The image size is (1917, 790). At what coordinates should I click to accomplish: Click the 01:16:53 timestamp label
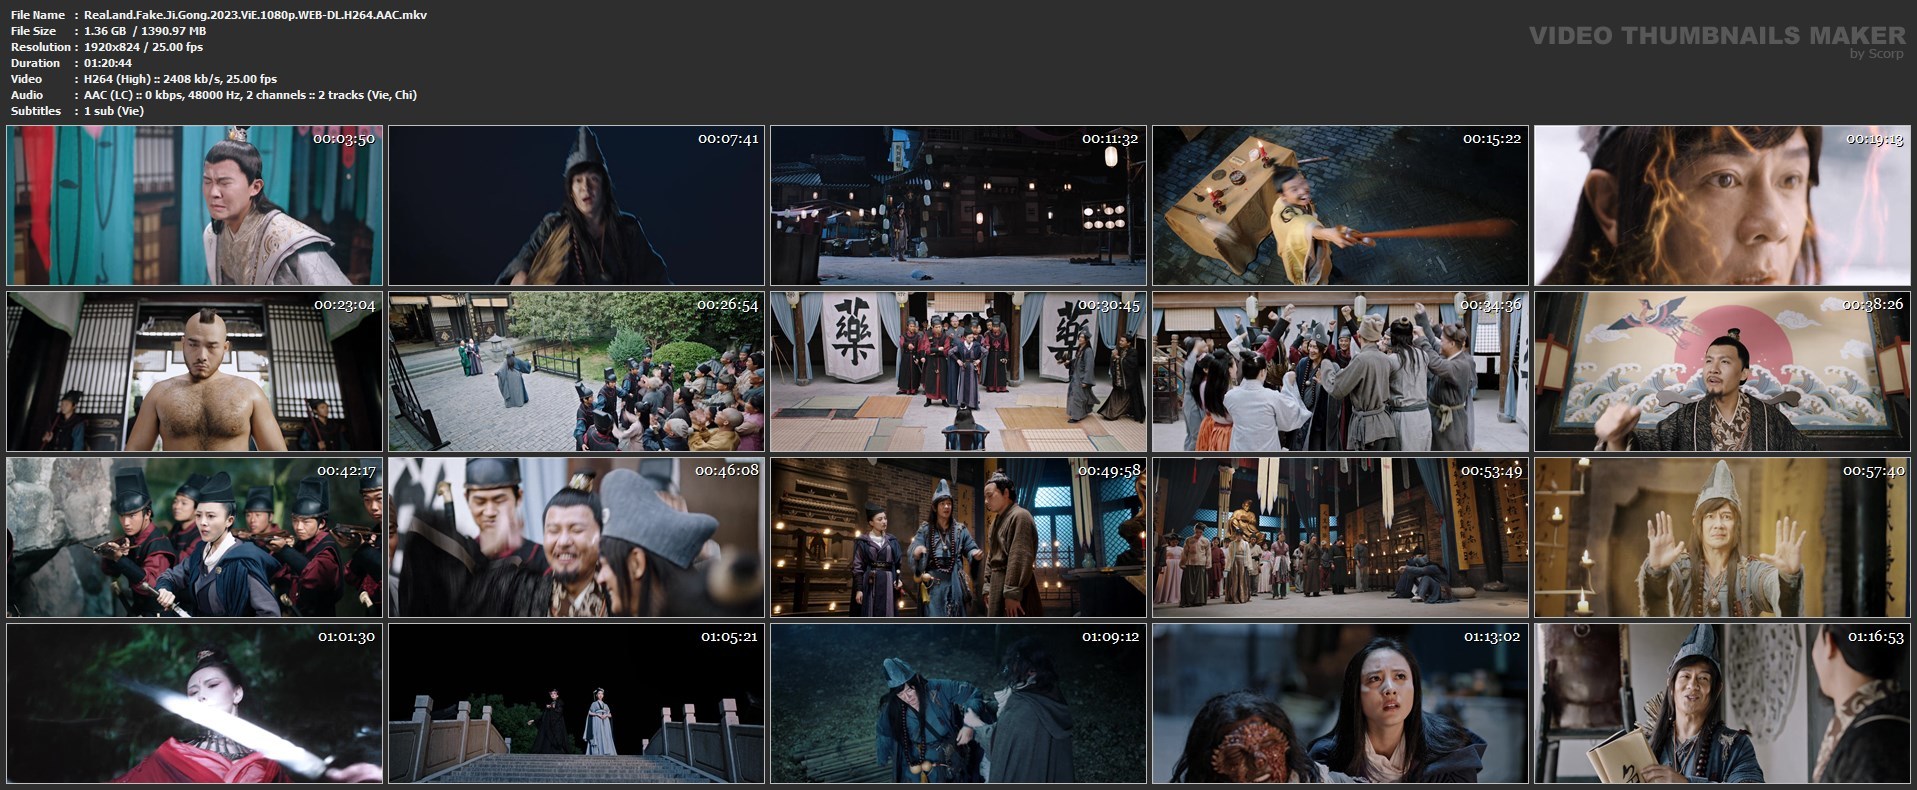1876,637
